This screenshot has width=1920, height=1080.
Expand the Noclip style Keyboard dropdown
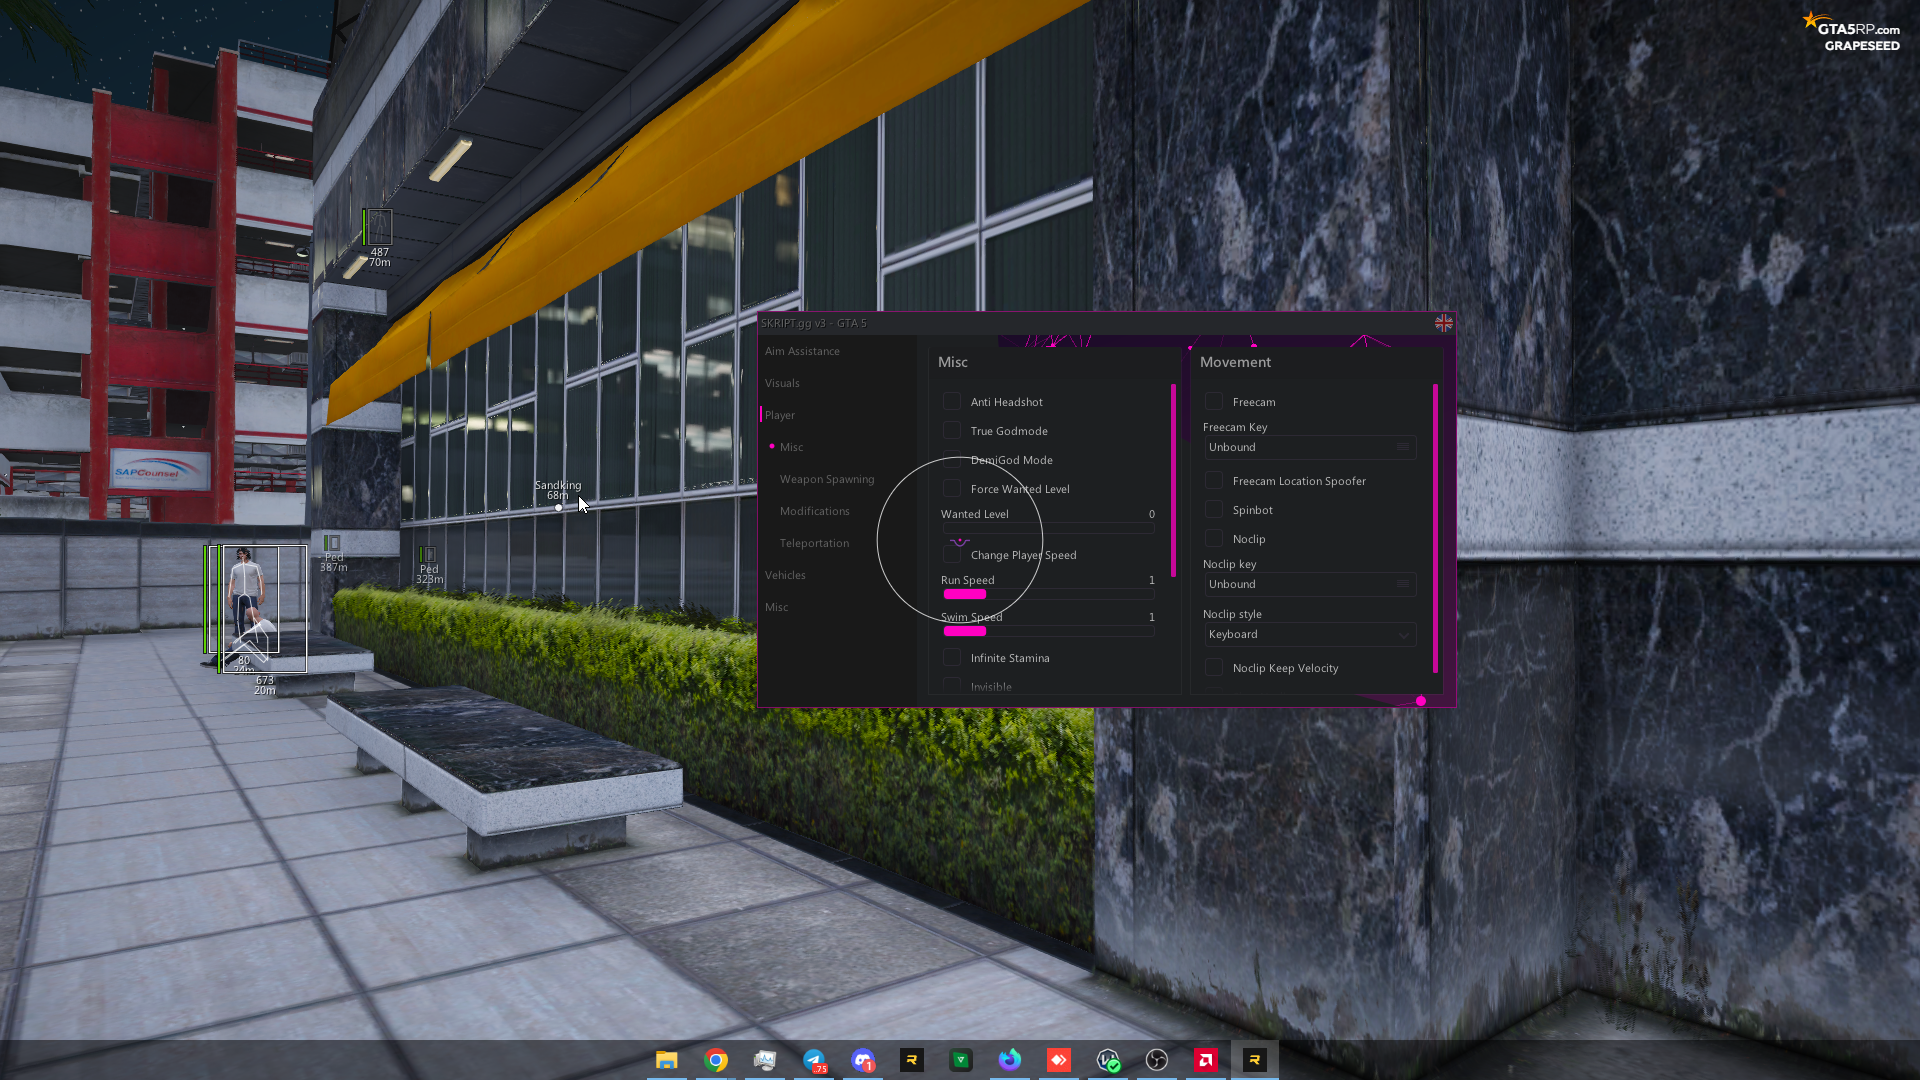pos(1309,635)
